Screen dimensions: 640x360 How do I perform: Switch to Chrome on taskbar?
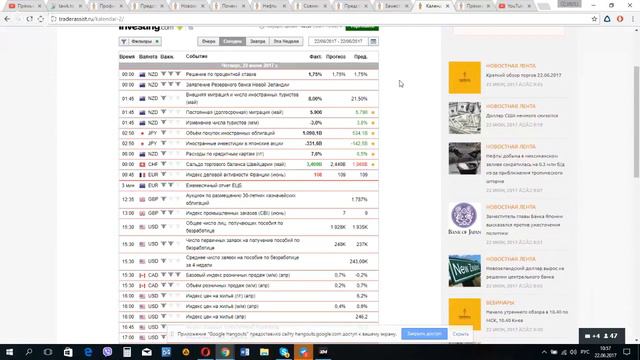tap(225, 352)
